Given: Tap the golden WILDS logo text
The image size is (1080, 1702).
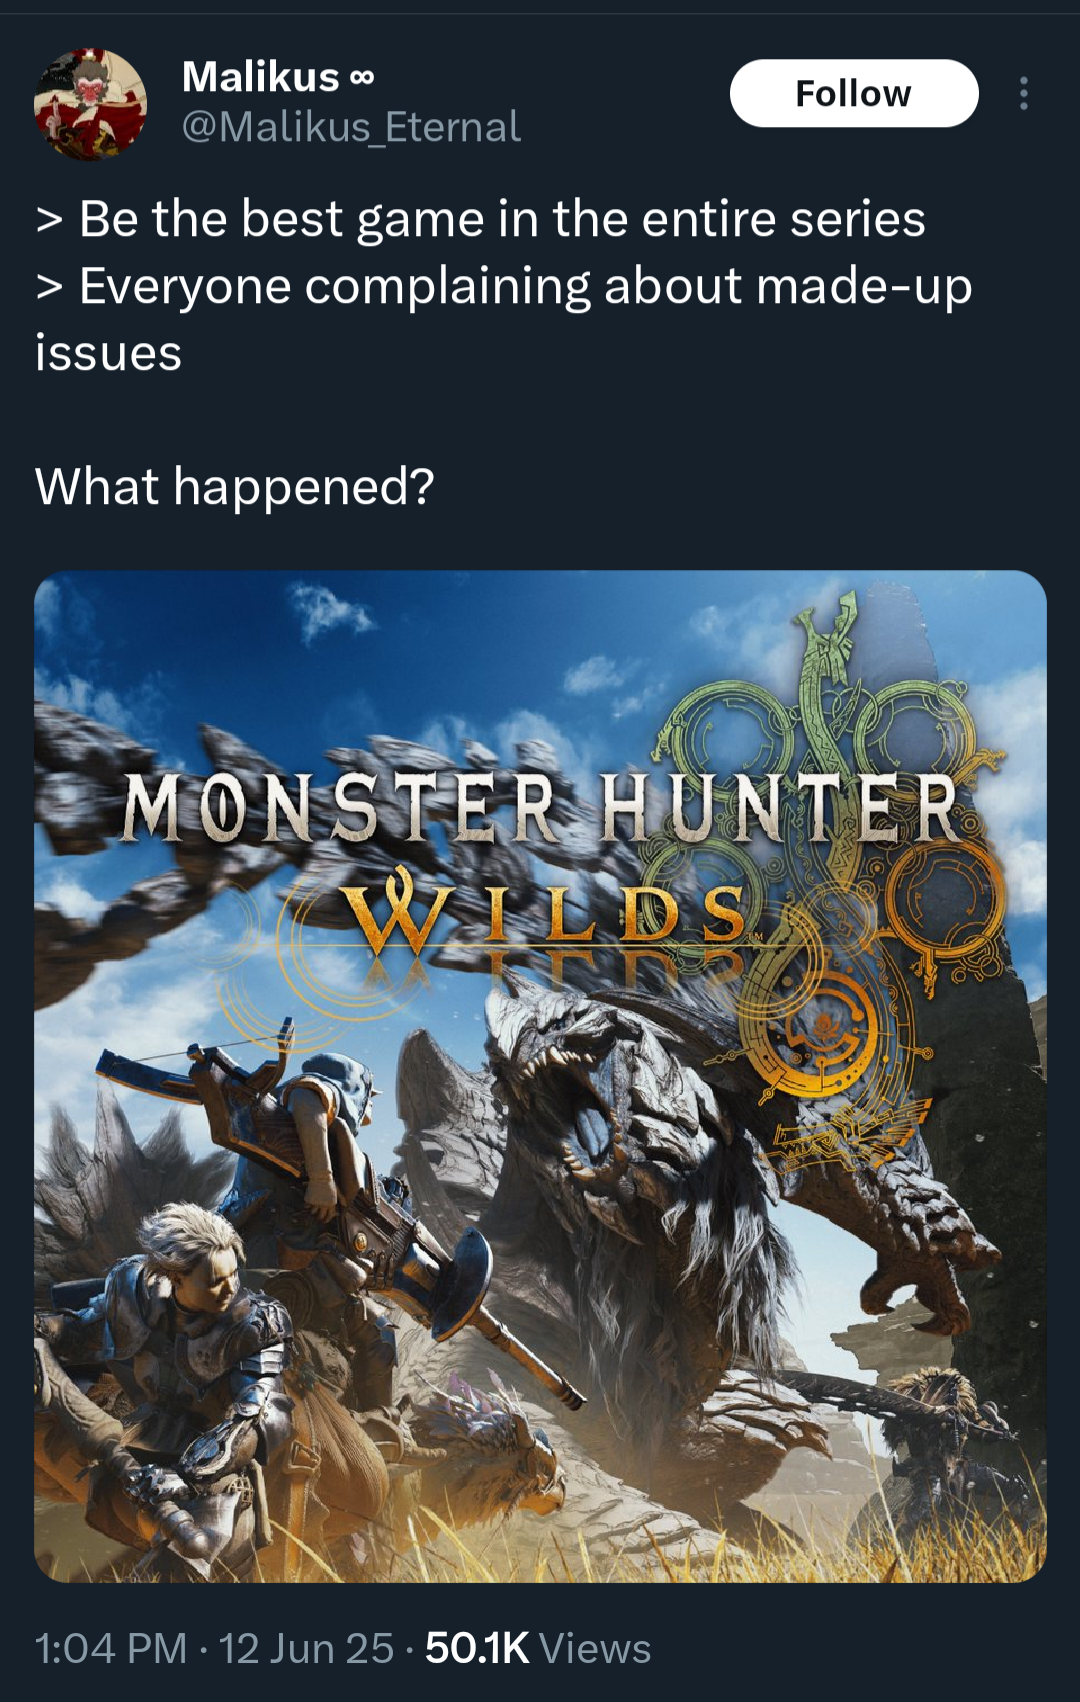Looking at the screenshot, I should pyautogui.click(x=546, y=915).
